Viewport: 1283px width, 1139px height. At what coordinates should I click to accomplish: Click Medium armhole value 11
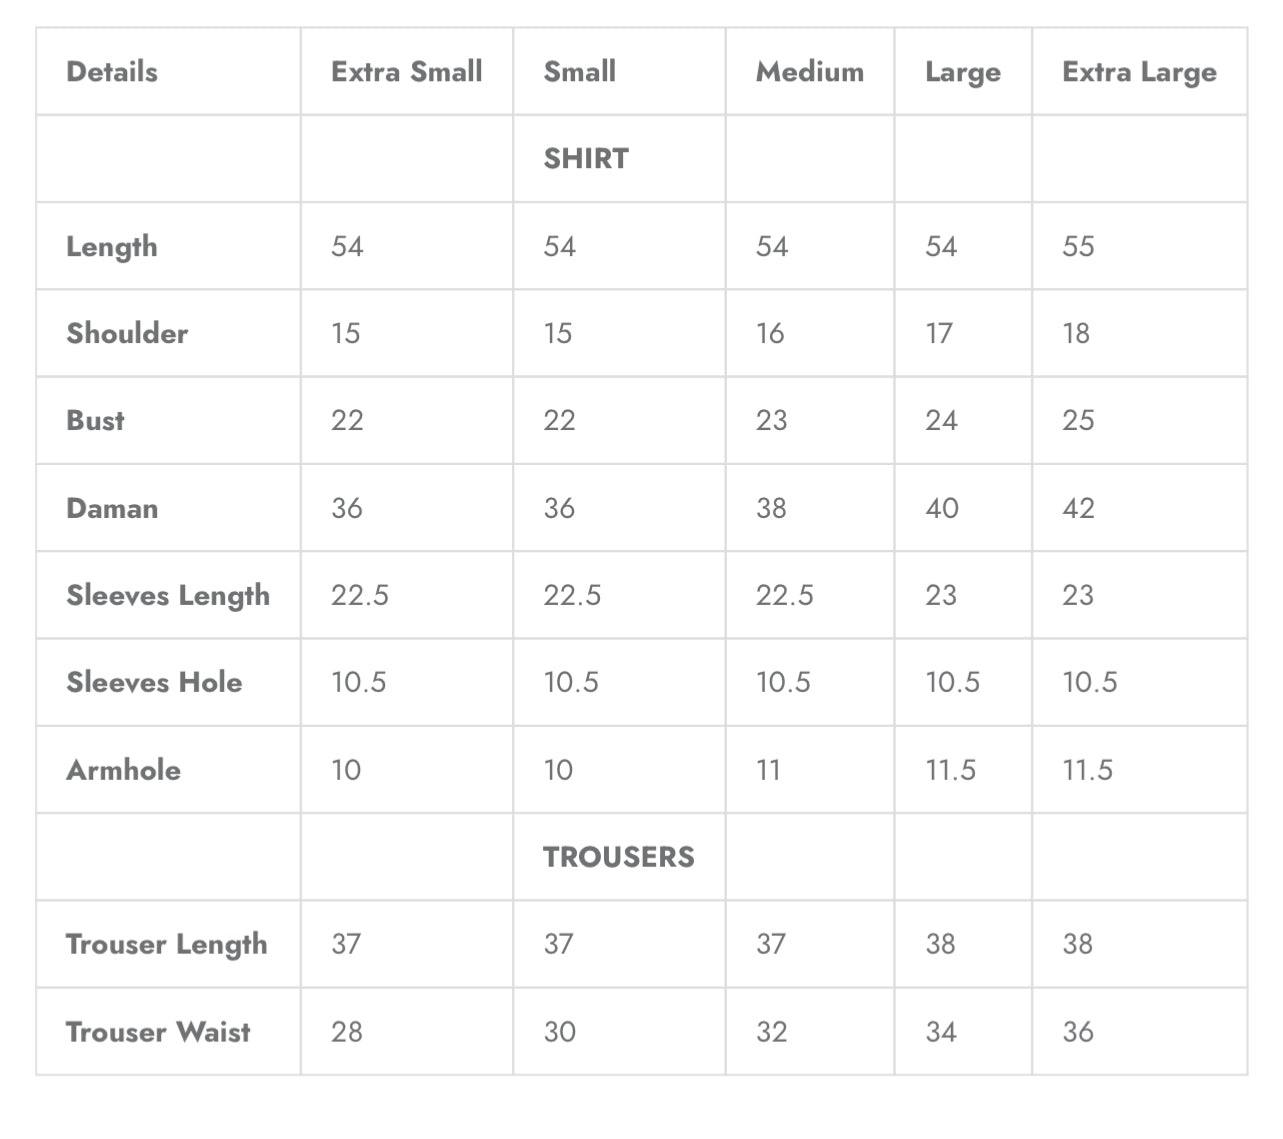pyautogui.click(x=768, y=770)
